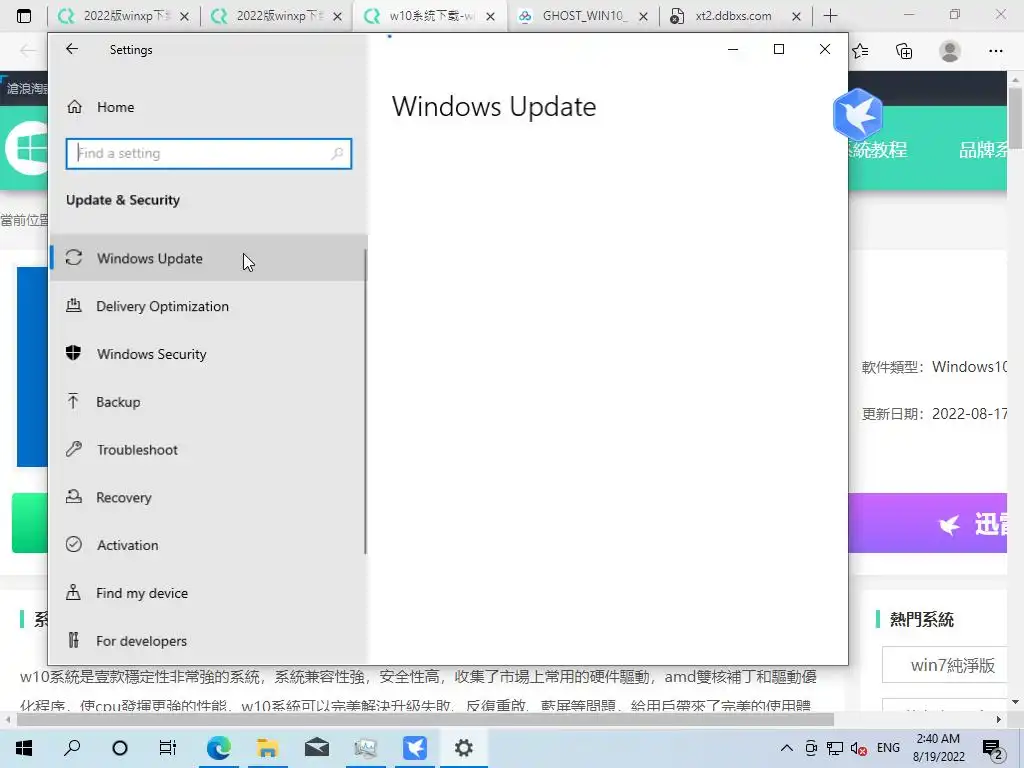This screenshot has height=768, width=1024.
Task: Click the Find a setting search box
Action: pyautogui.click(x=208, y=153)
